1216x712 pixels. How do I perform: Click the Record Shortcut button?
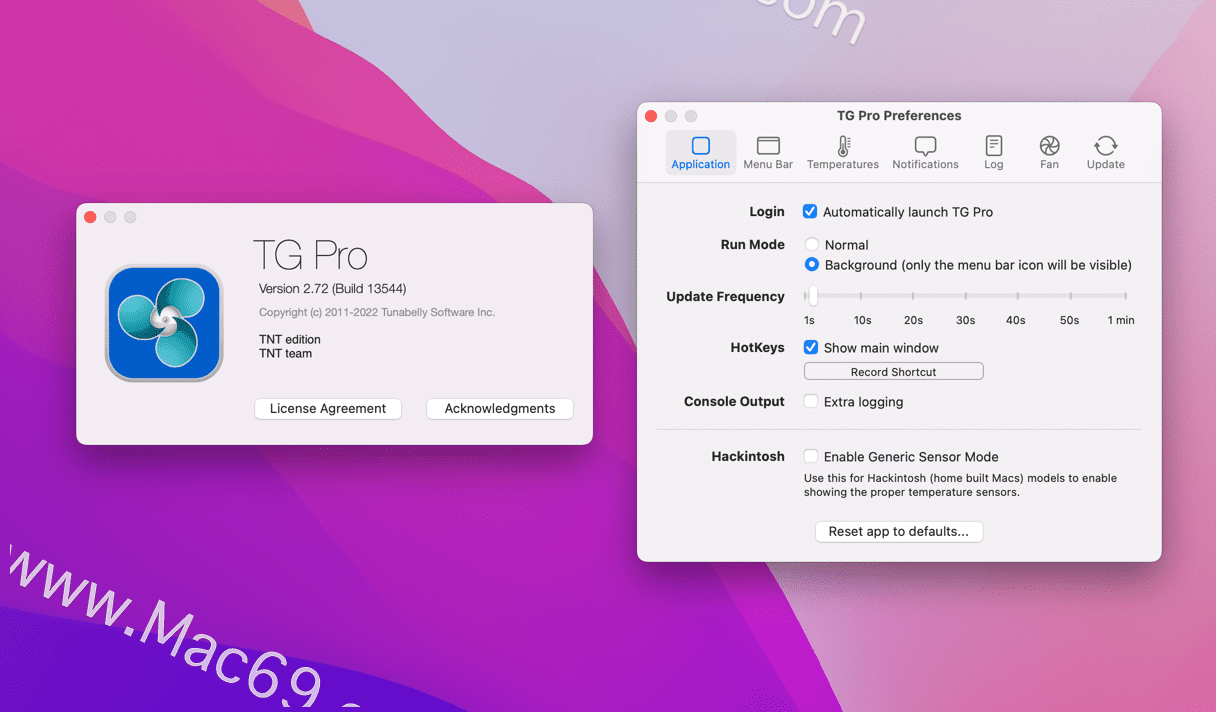pyautogui.click(x=893, y=372)
